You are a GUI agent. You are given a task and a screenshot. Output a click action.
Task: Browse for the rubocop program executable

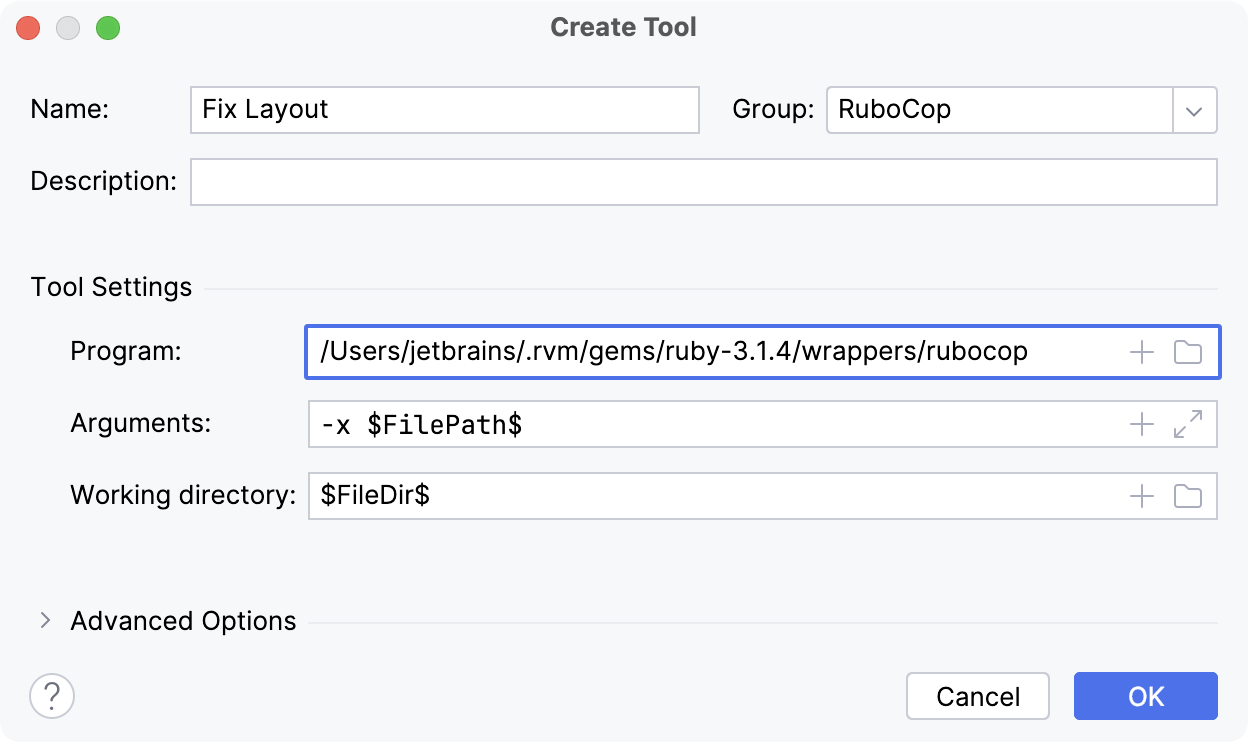click(1188, 352)
